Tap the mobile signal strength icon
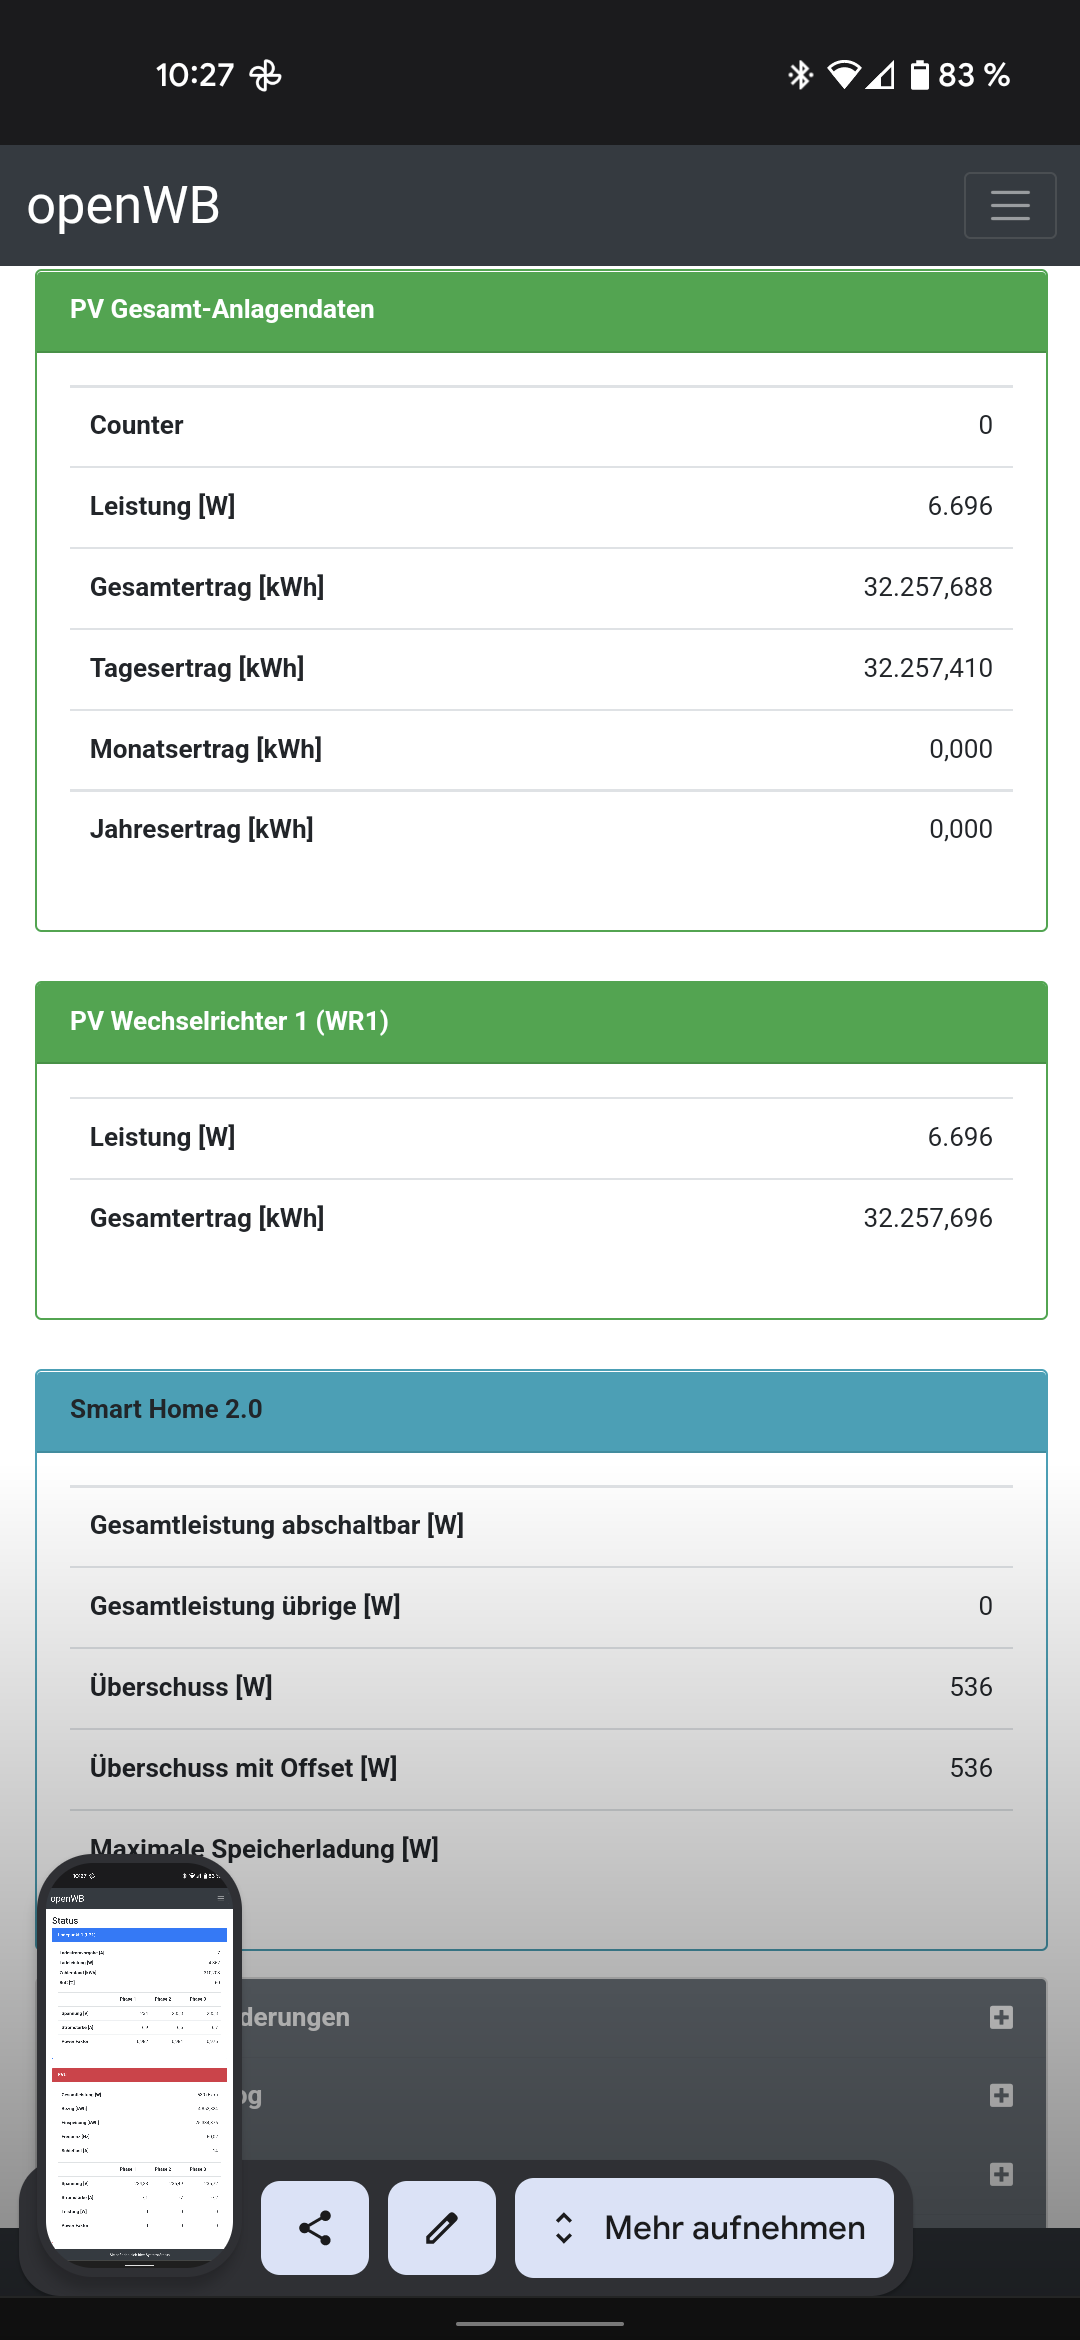Screen dimensions: 1080x2340 (x=881, y=75)
